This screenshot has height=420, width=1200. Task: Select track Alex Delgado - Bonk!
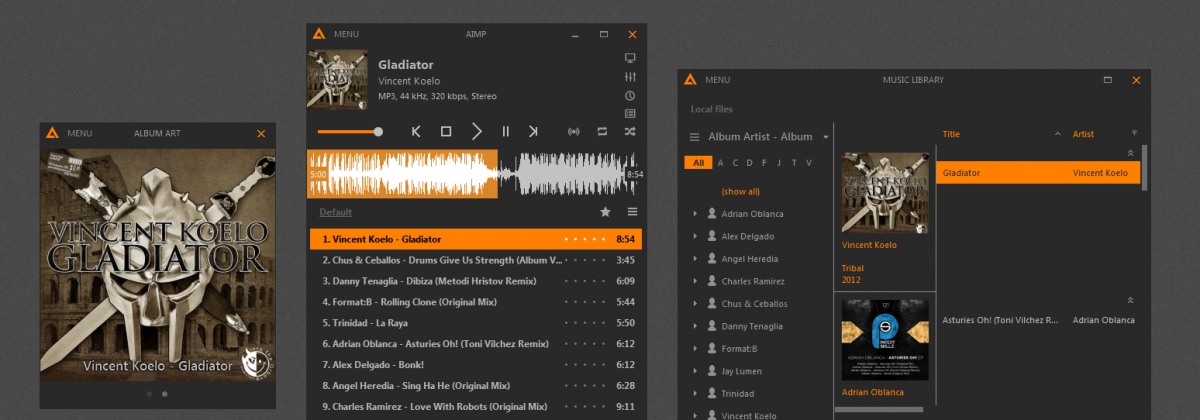click(x=476, y=364)
